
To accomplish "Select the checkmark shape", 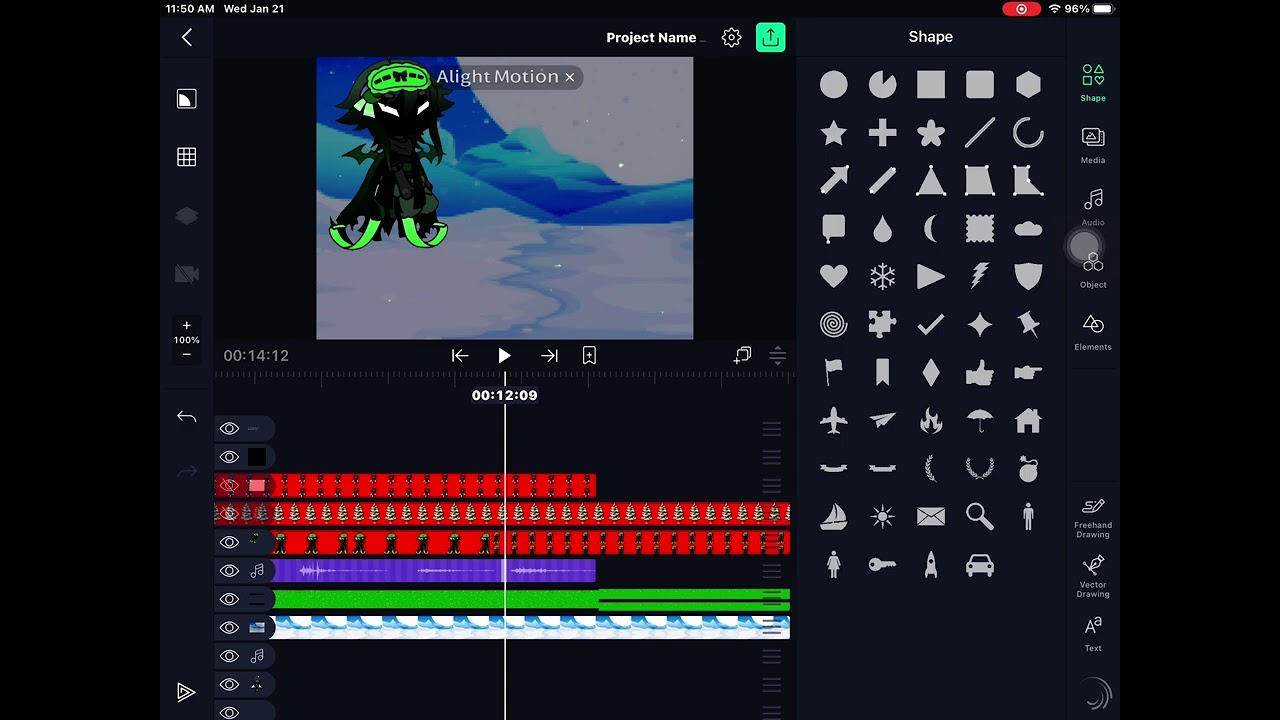I will pyautogui.click(x=931, y=324).
